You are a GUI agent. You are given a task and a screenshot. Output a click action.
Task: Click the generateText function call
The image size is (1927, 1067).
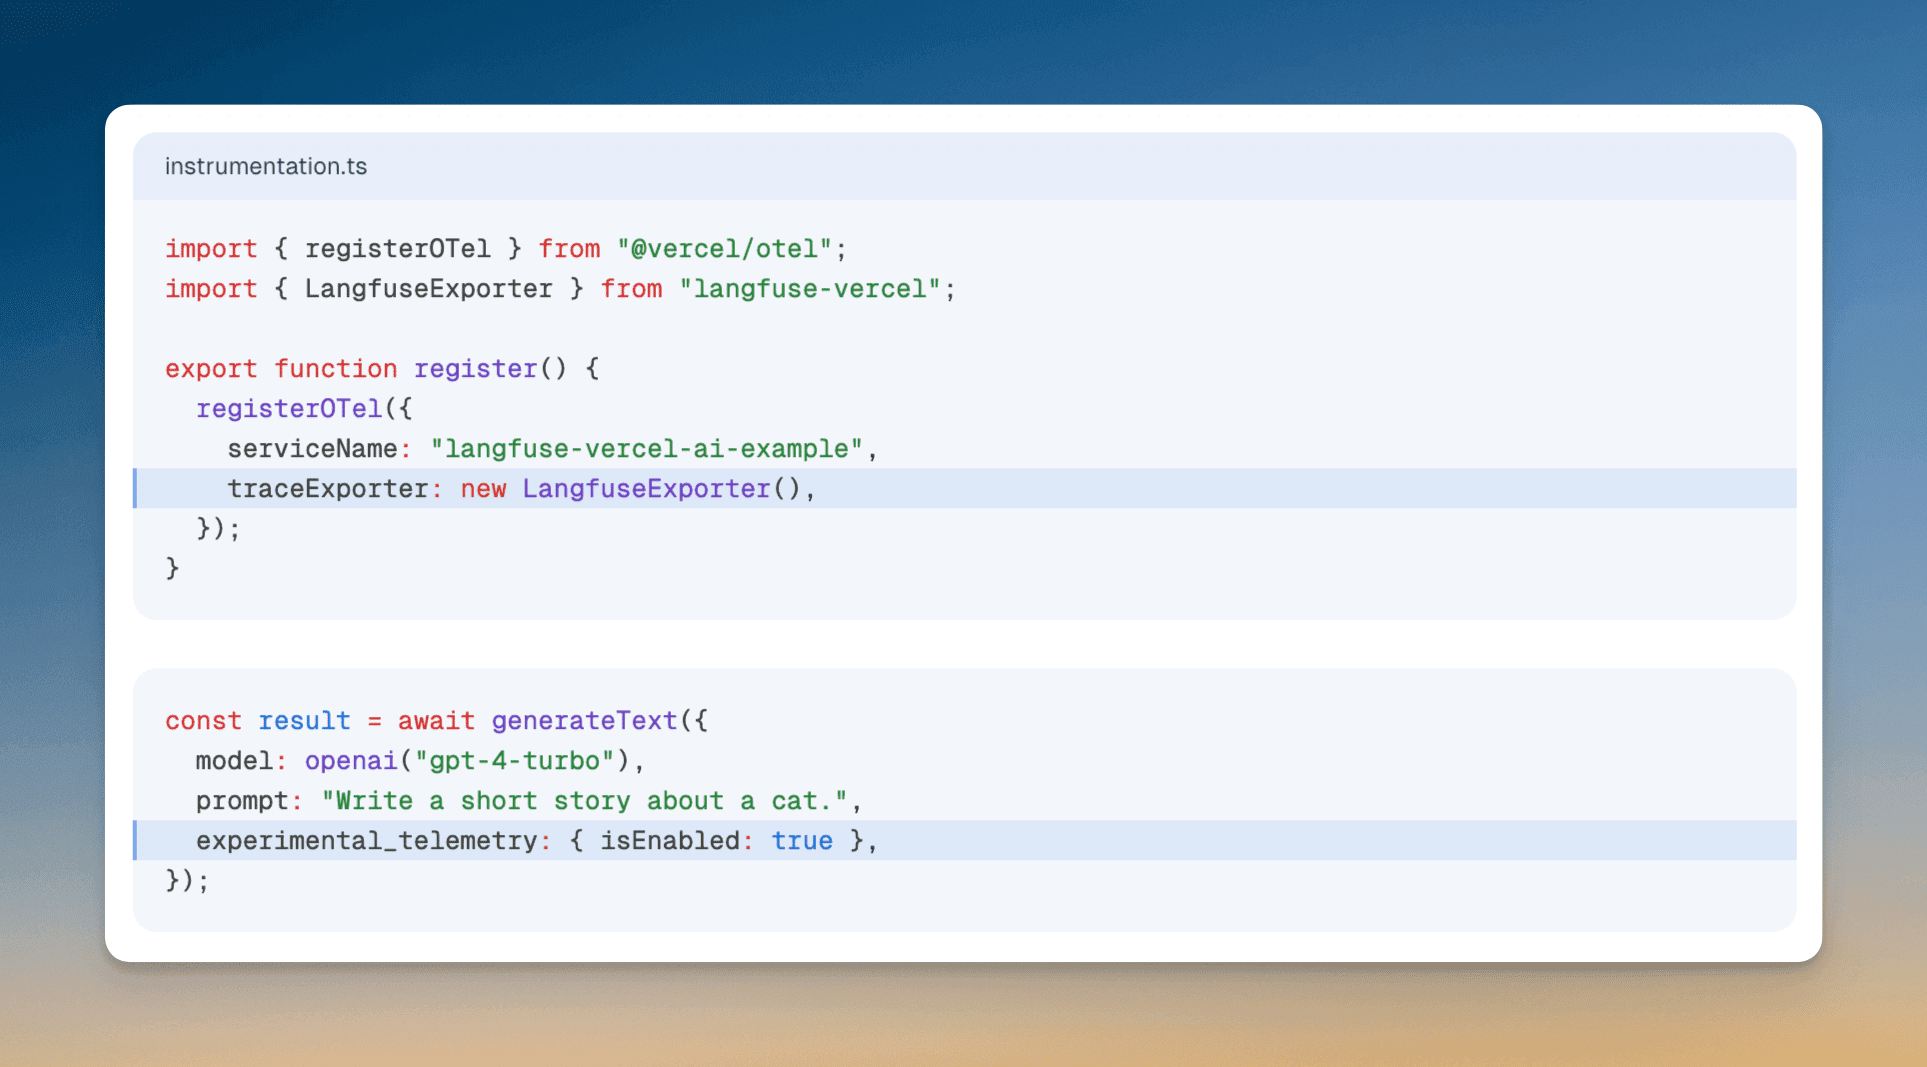click(584, 721)
